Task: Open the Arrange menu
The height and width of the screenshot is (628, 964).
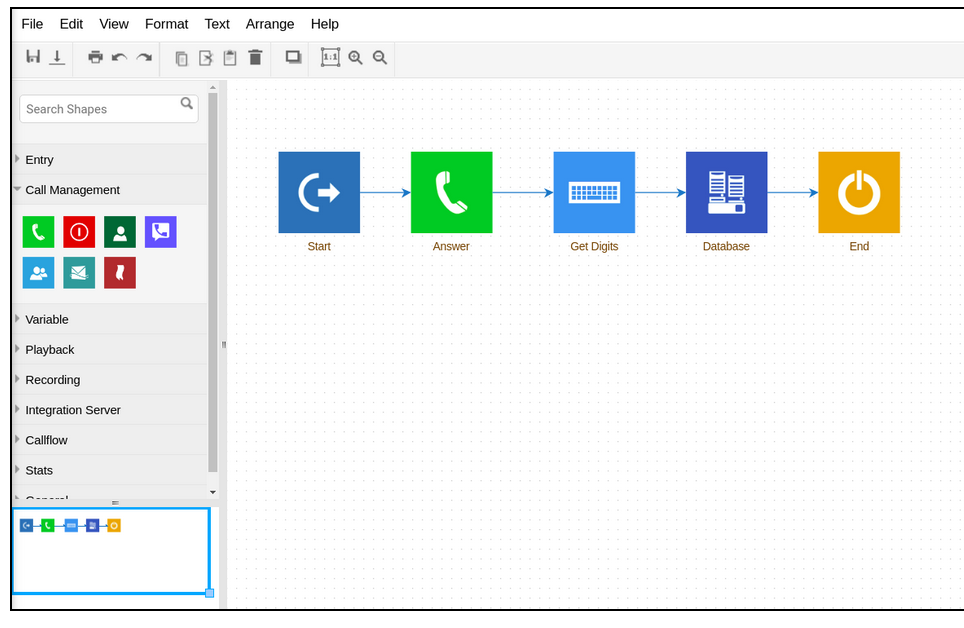Action: coord(270,24)
